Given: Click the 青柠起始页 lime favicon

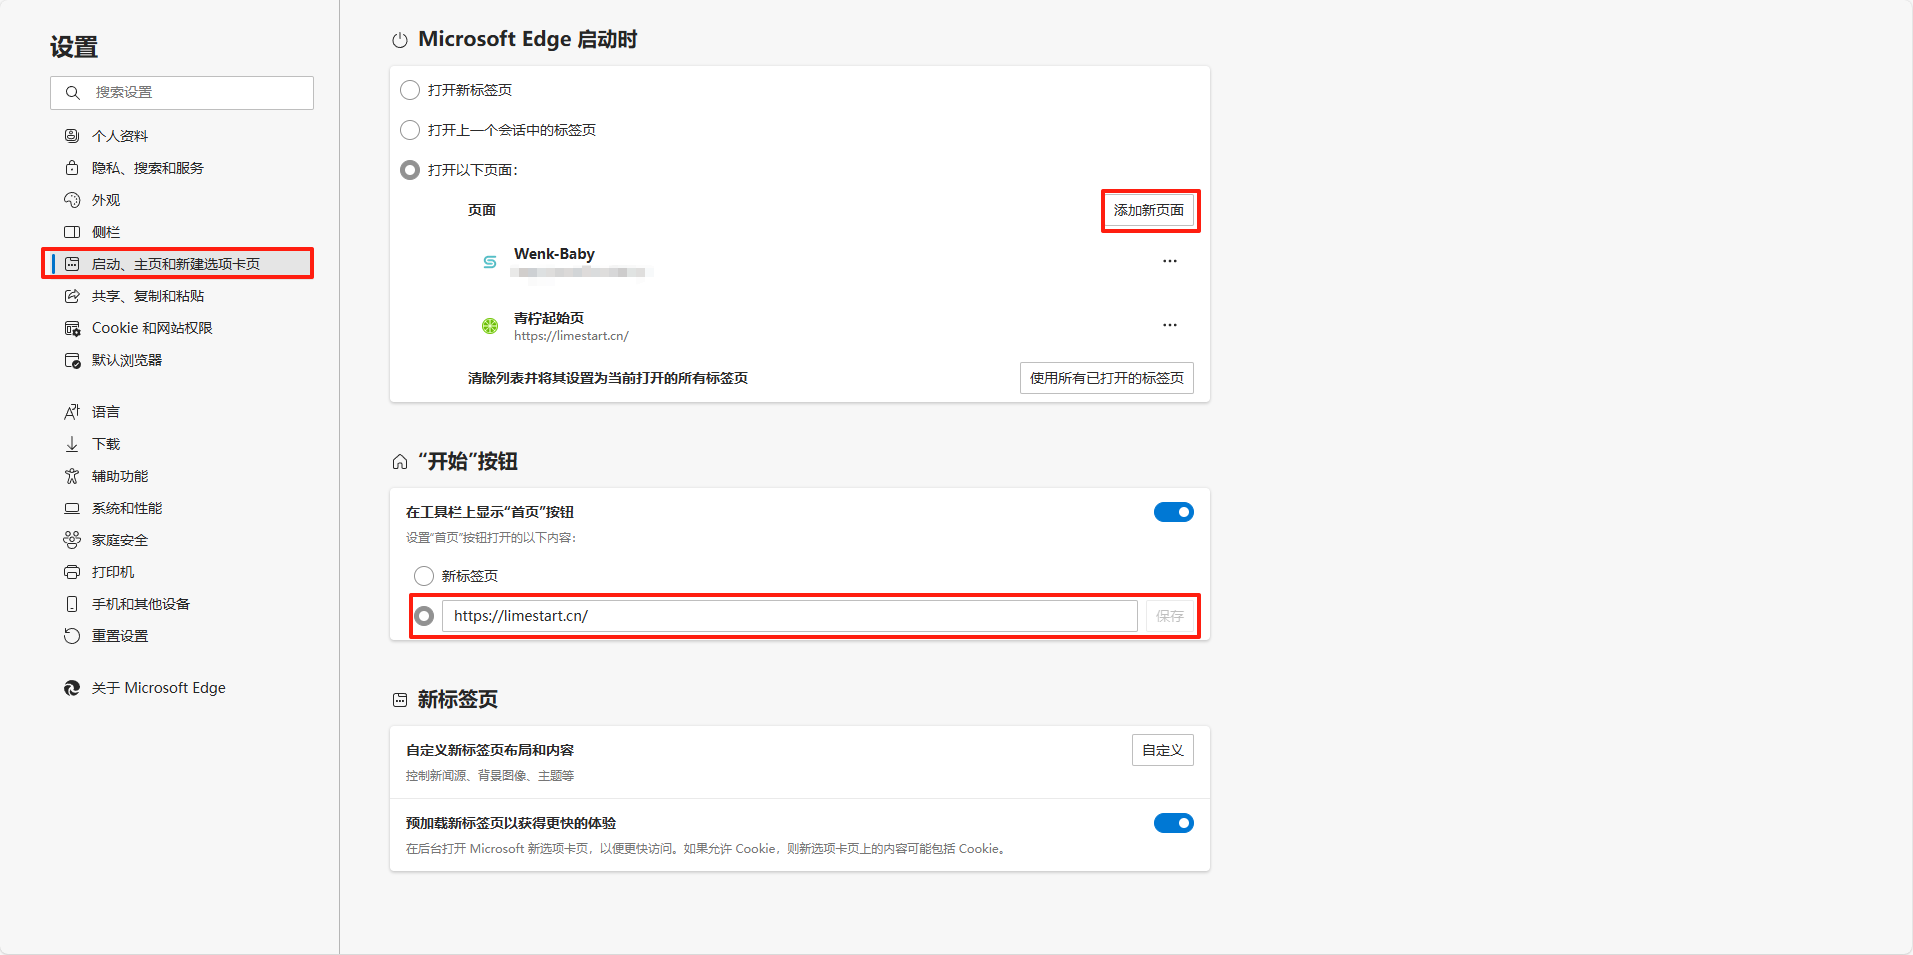Looking at the screenshot, I should [x=490, y=326].
